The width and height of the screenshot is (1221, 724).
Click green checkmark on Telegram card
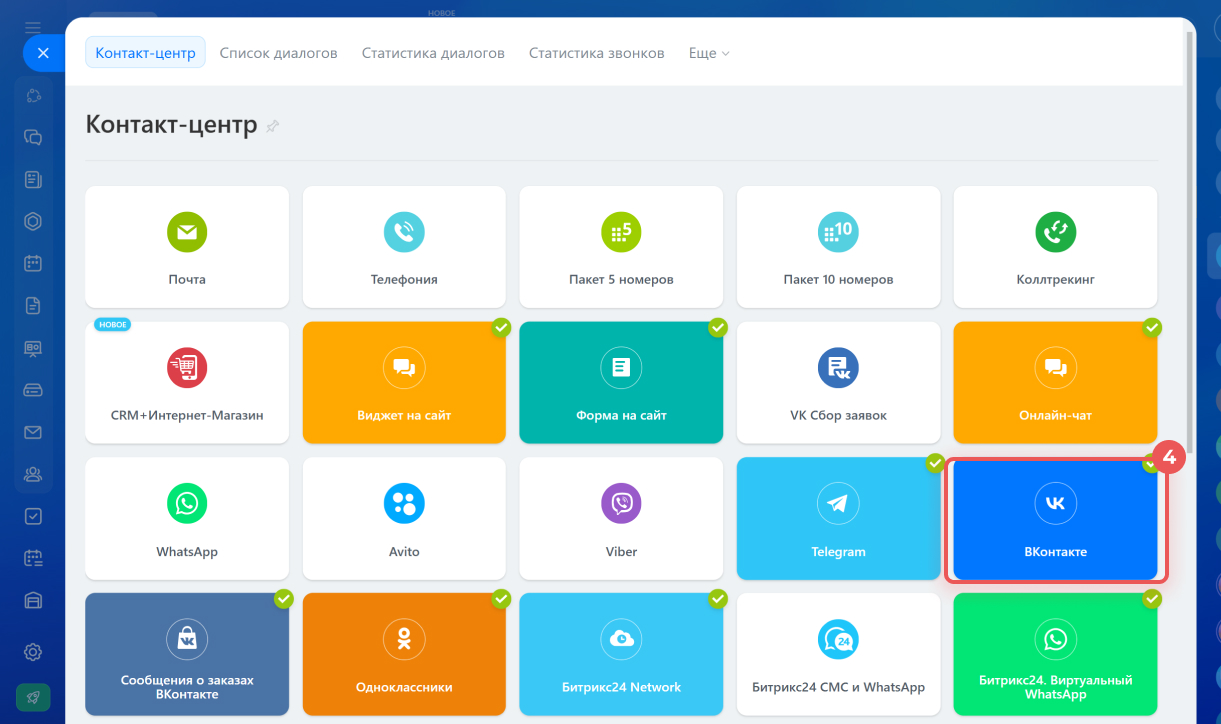click(x=935, y=463)
